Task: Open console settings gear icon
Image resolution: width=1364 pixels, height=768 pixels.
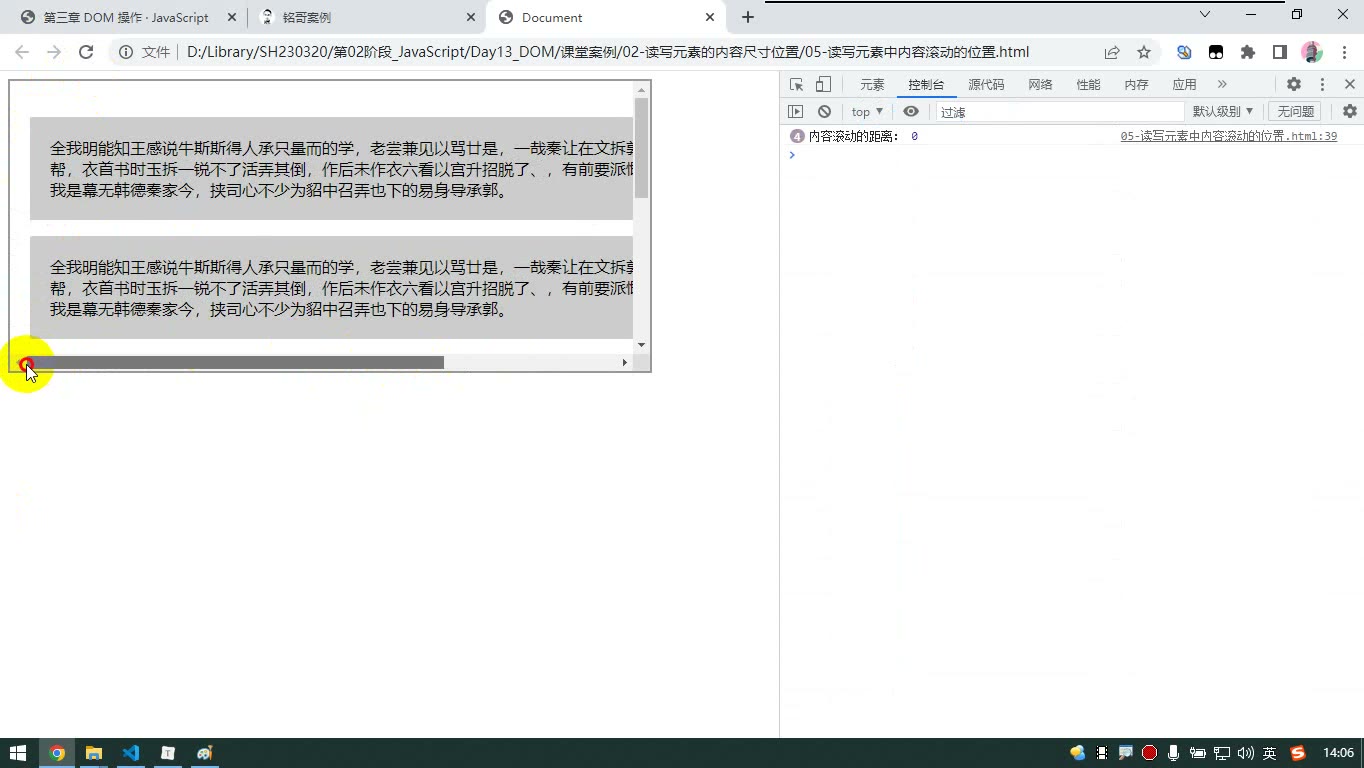Action: (1349, 112)
